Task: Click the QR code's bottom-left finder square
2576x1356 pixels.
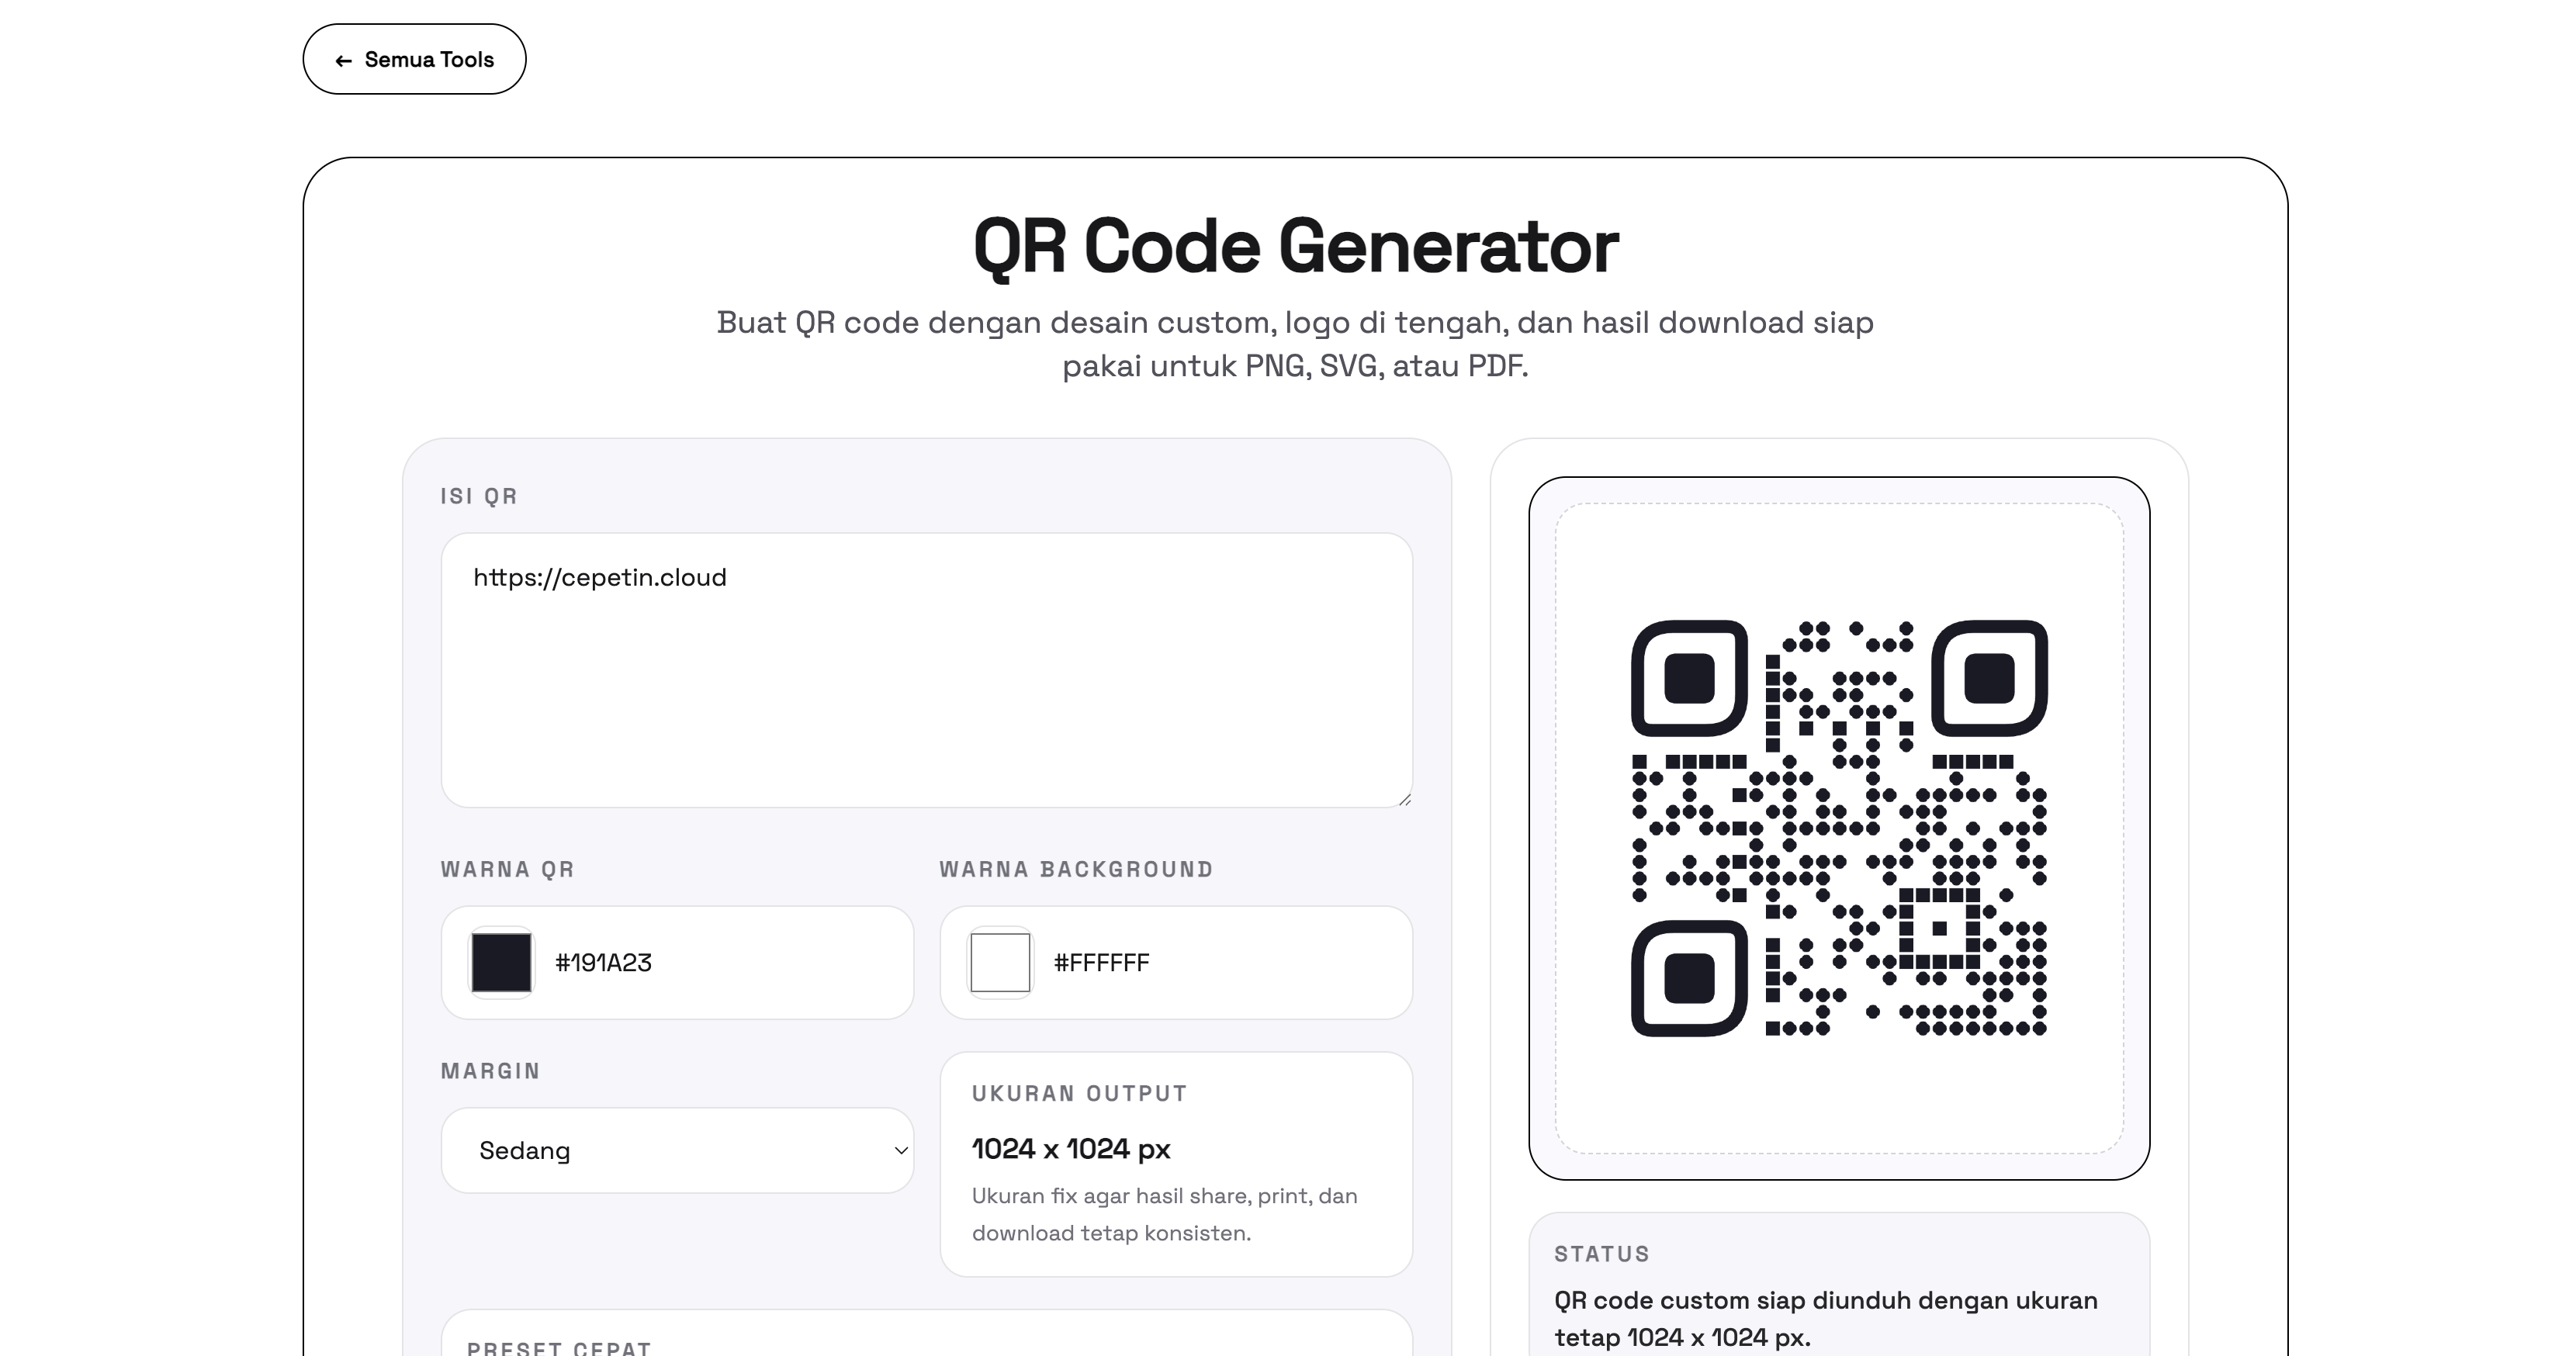Action: point(1689,978)
